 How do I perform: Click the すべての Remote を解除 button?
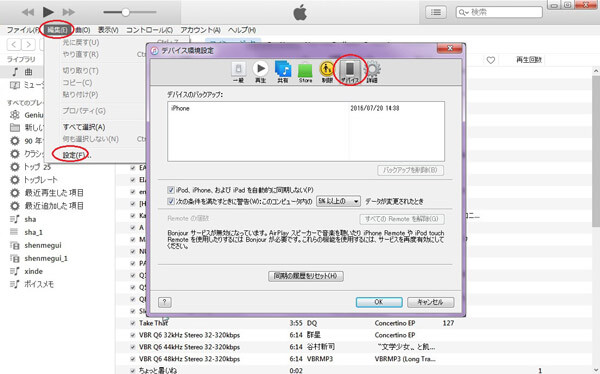402,219
